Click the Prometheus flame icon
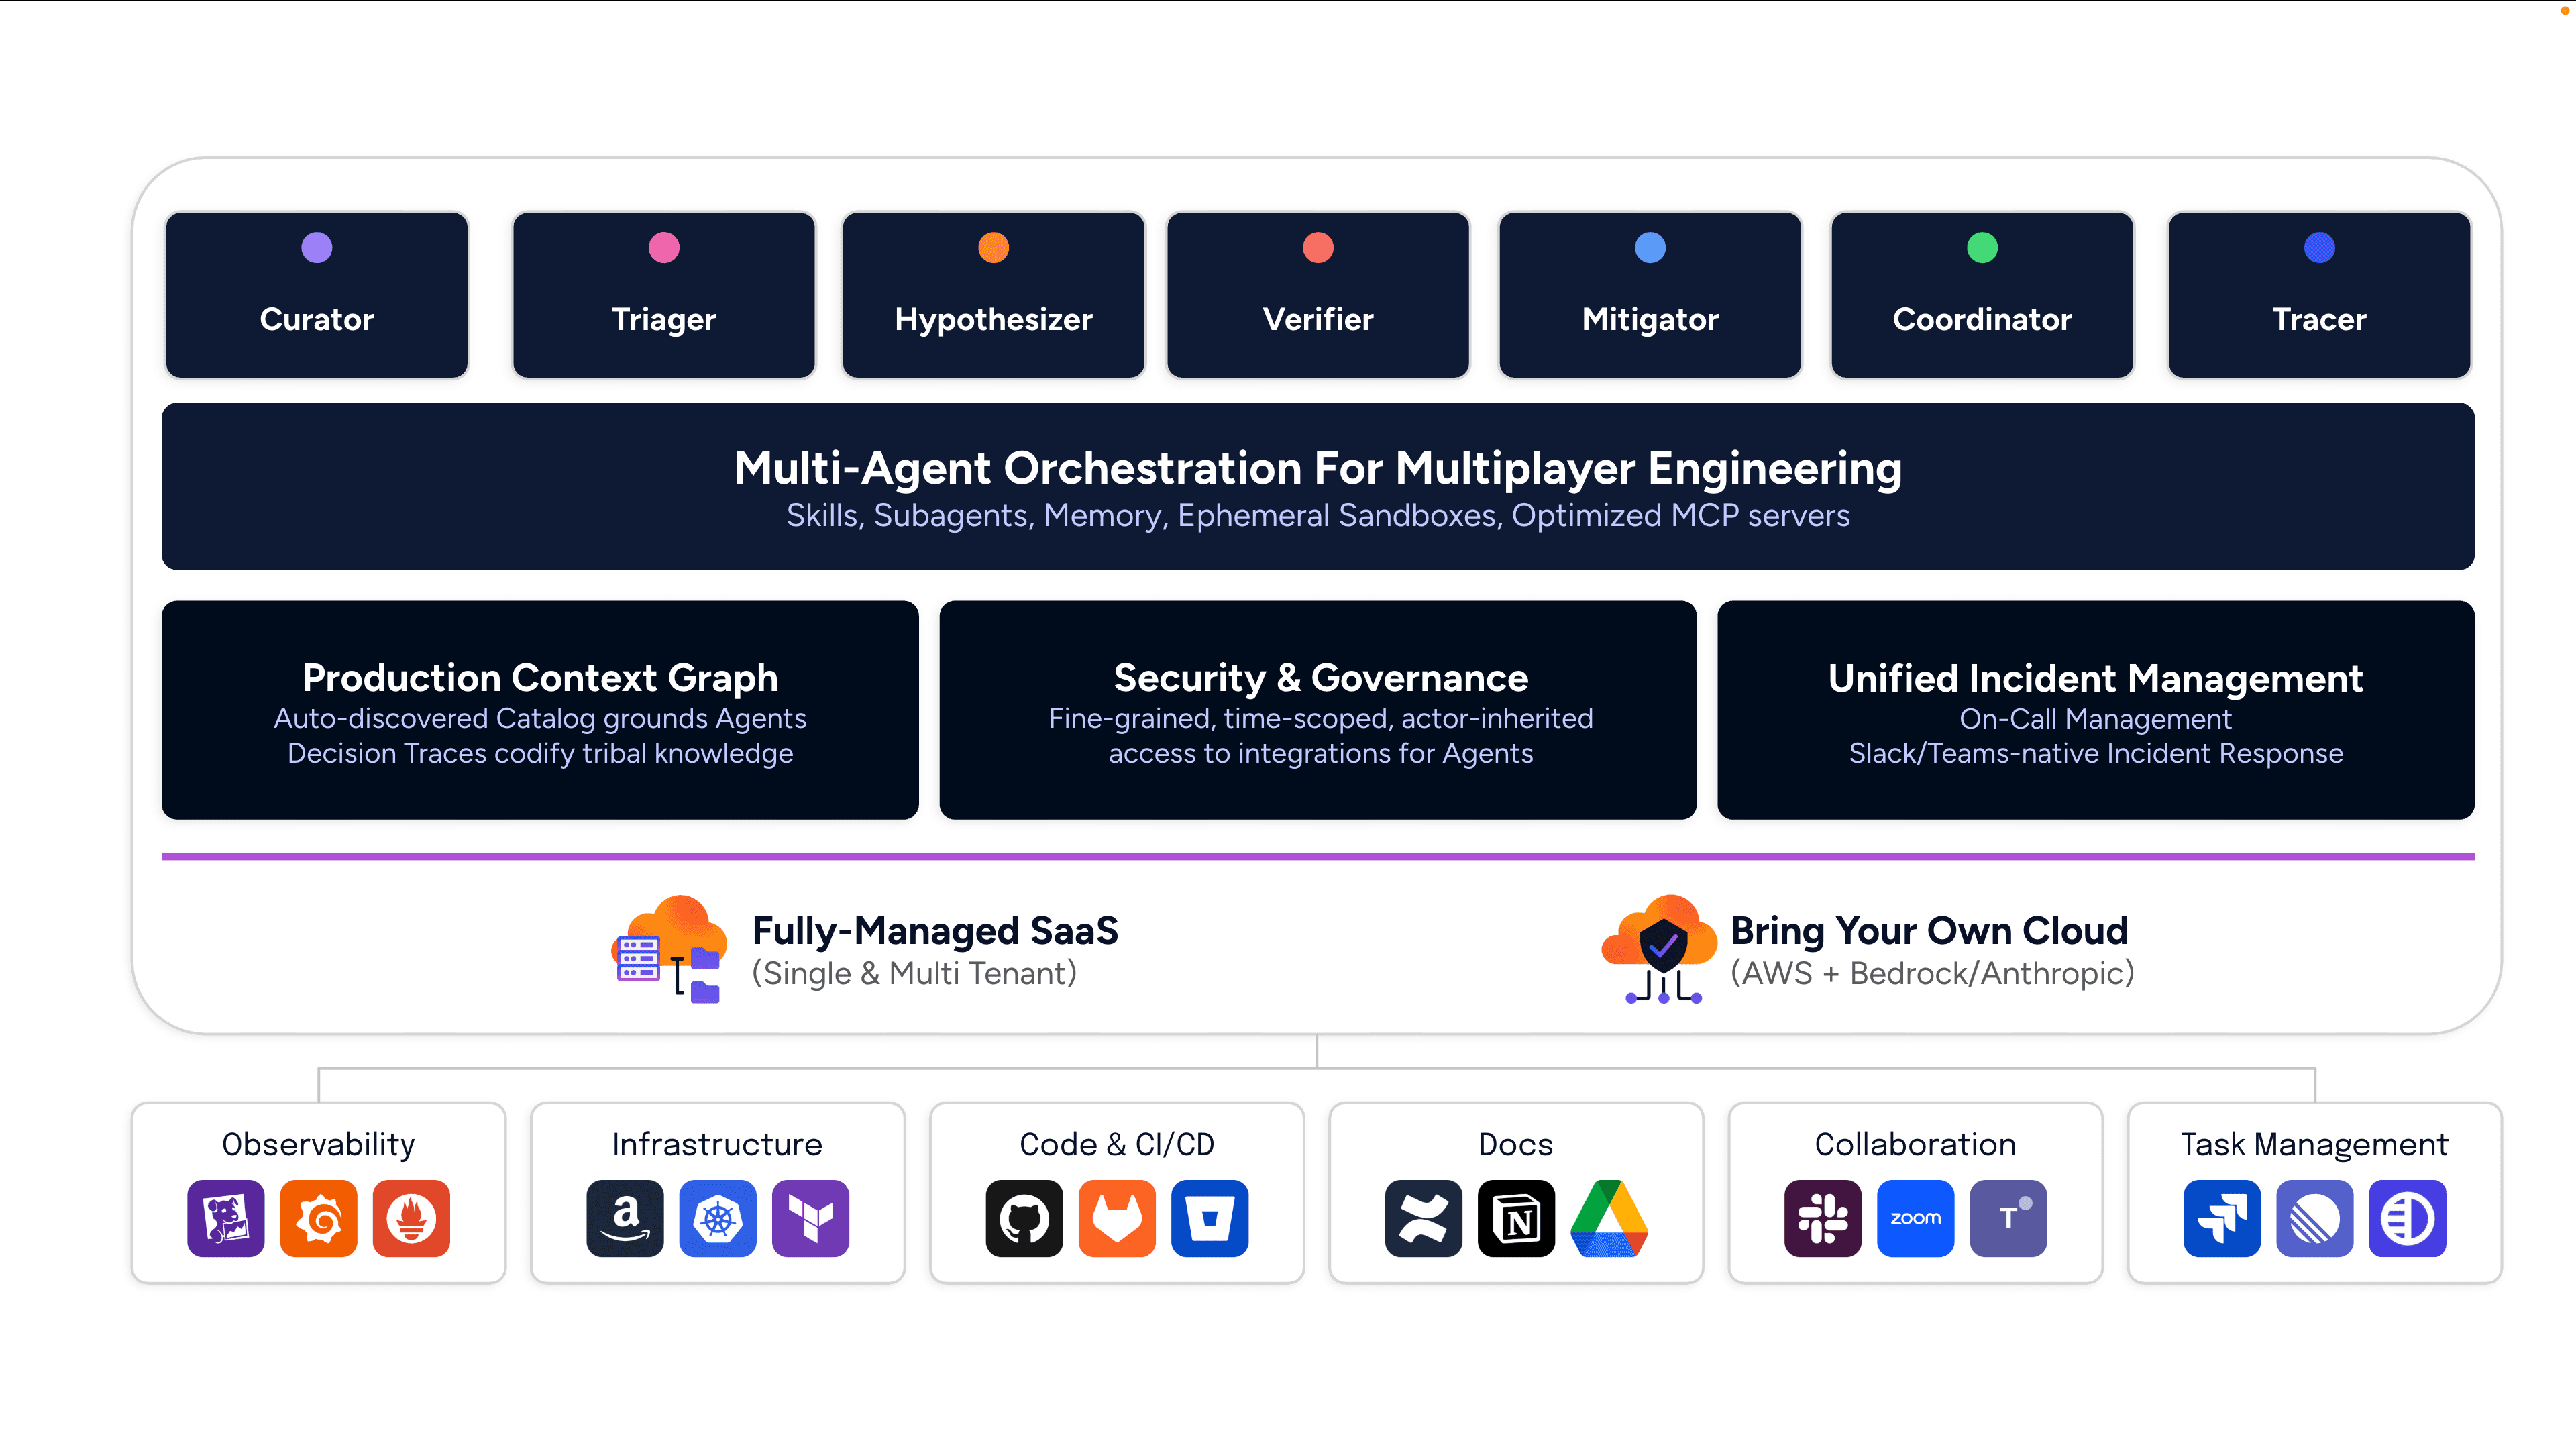The width and height of the screenshot is (2576, 1449). 411,1218
